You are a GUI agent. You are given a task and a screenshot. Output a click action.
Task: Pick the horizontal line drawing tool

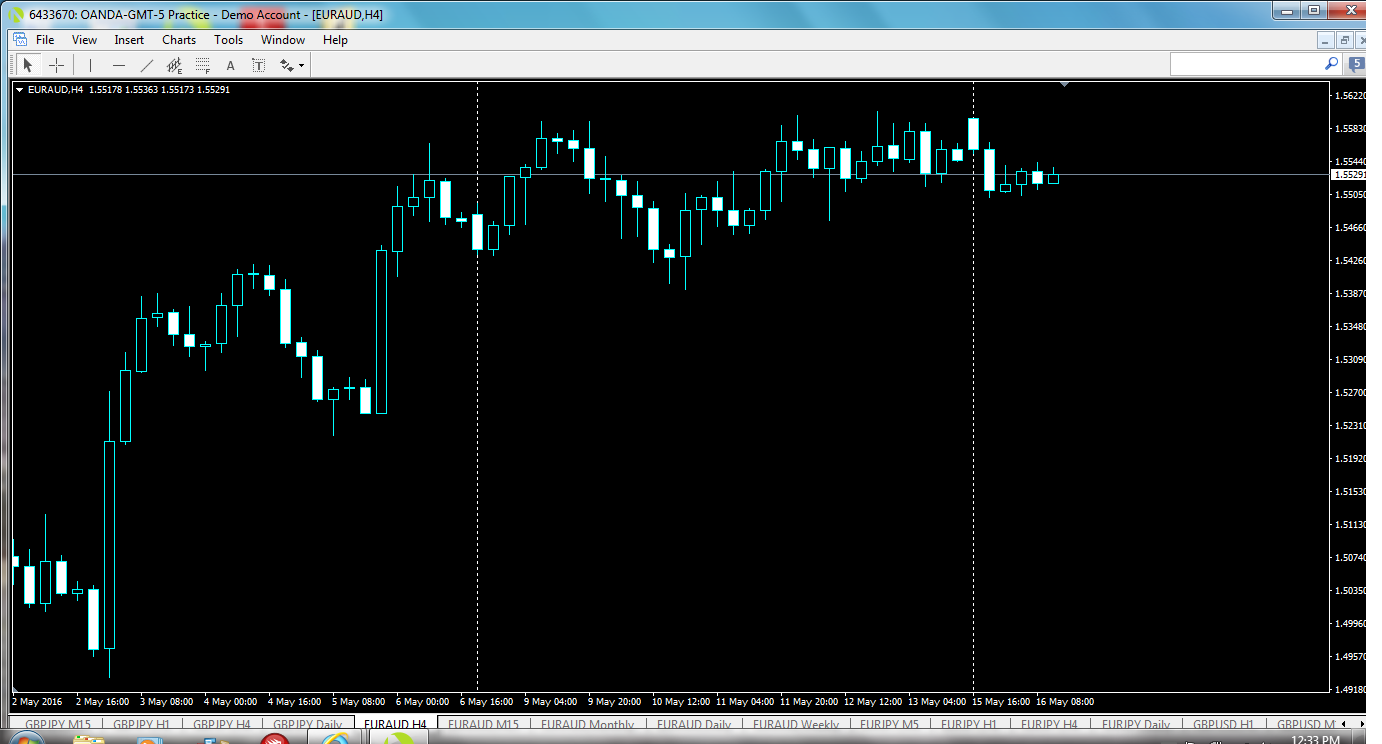(119, 66)
